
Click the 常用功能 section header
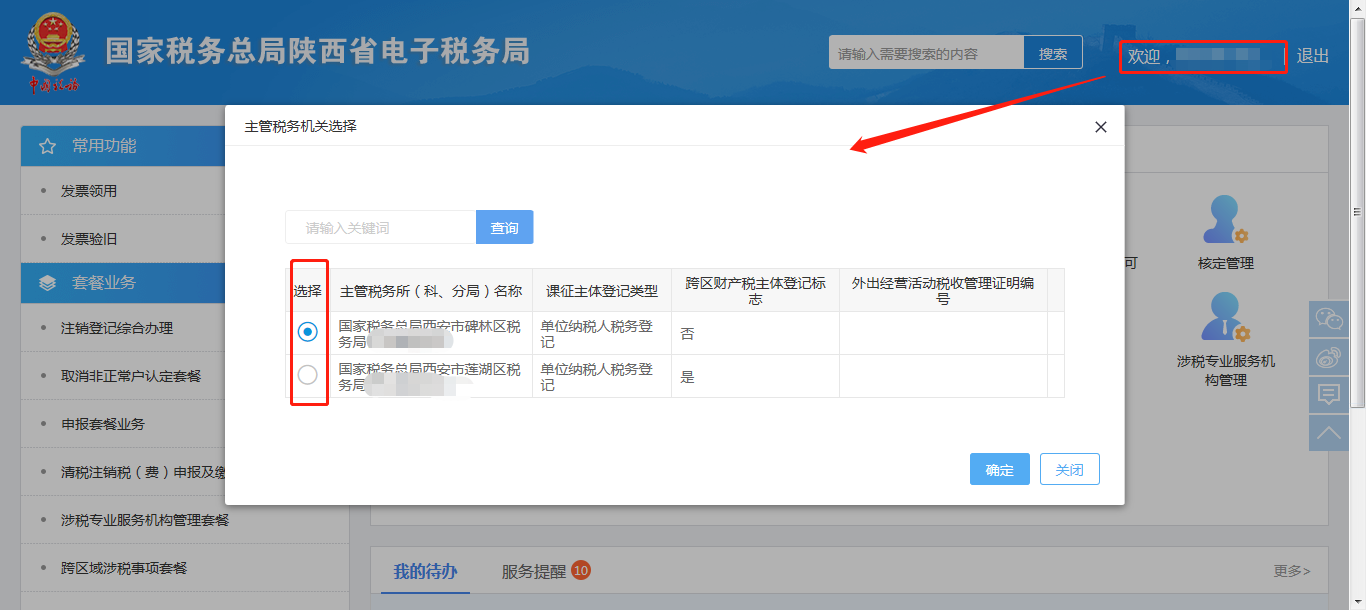122,146
